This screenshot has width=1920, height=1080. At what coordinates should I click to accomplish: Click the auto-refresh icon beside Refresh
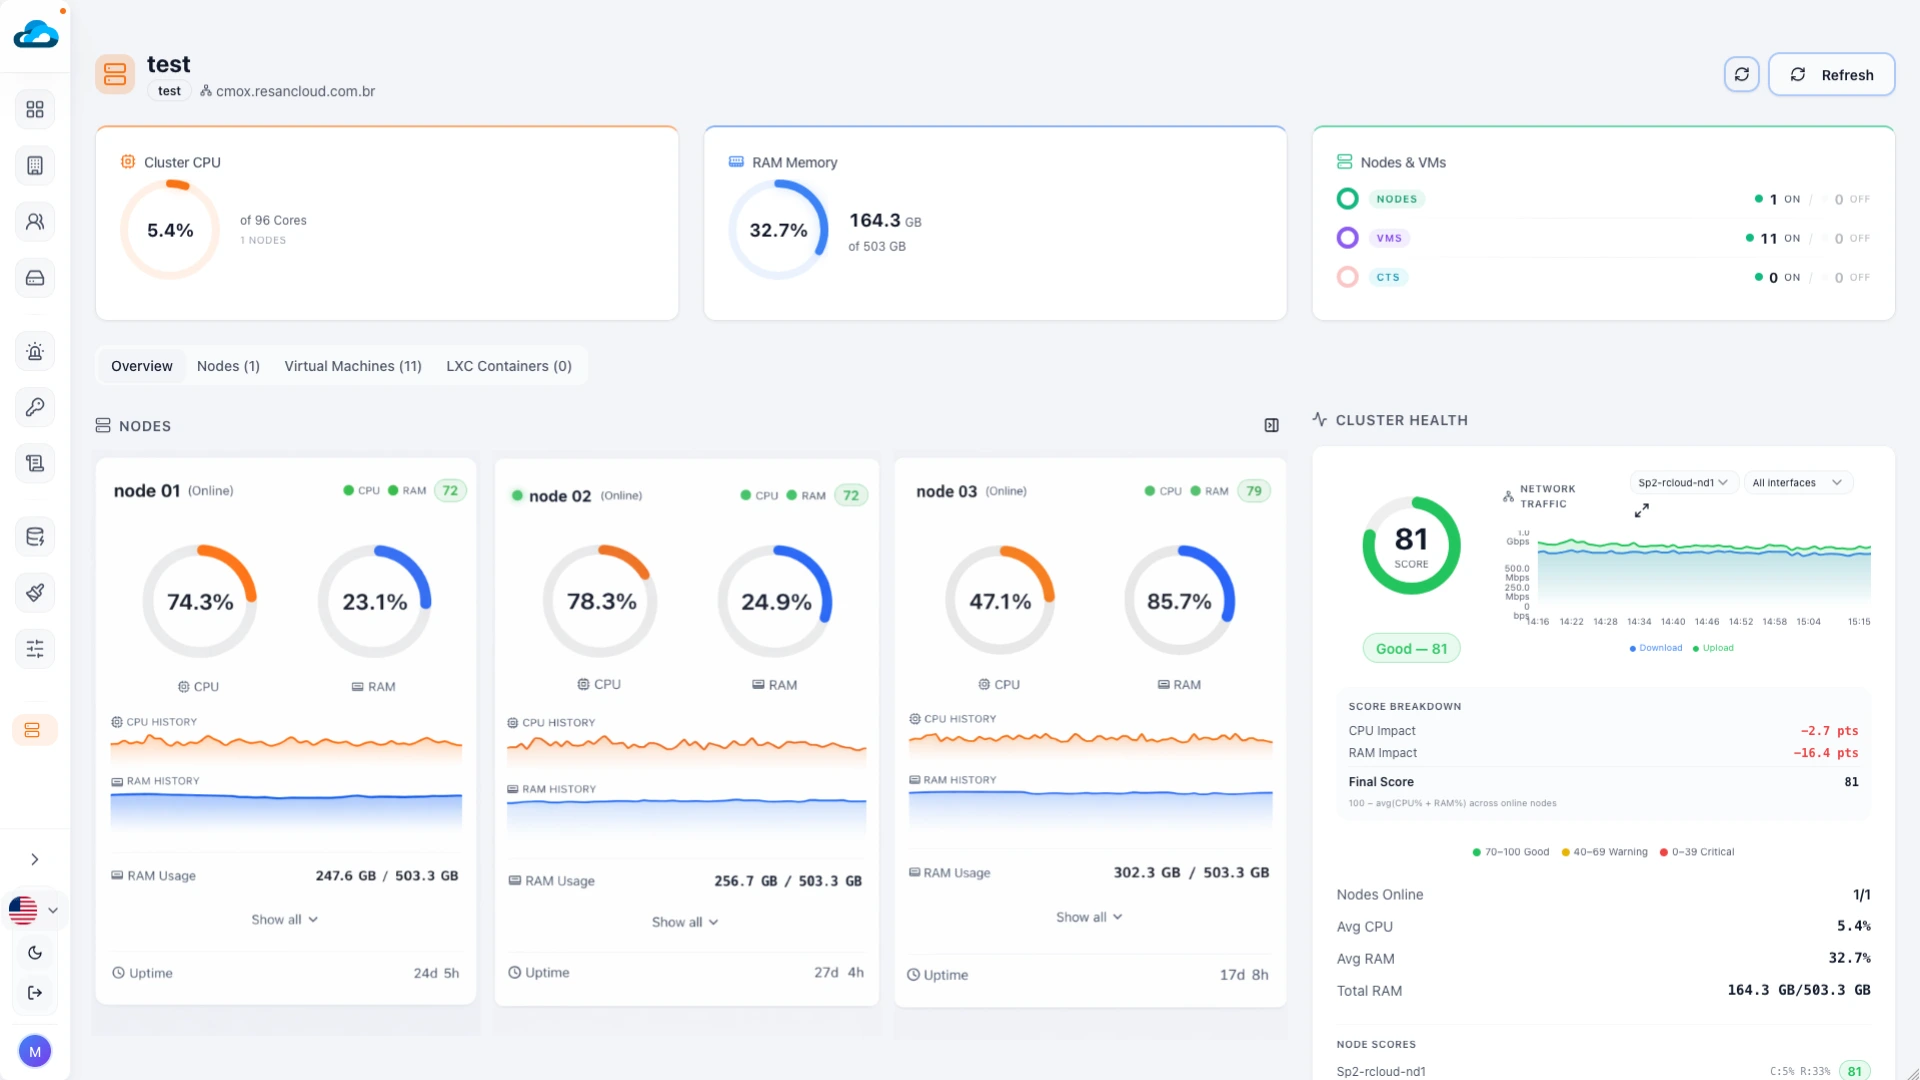[1741, 75]
